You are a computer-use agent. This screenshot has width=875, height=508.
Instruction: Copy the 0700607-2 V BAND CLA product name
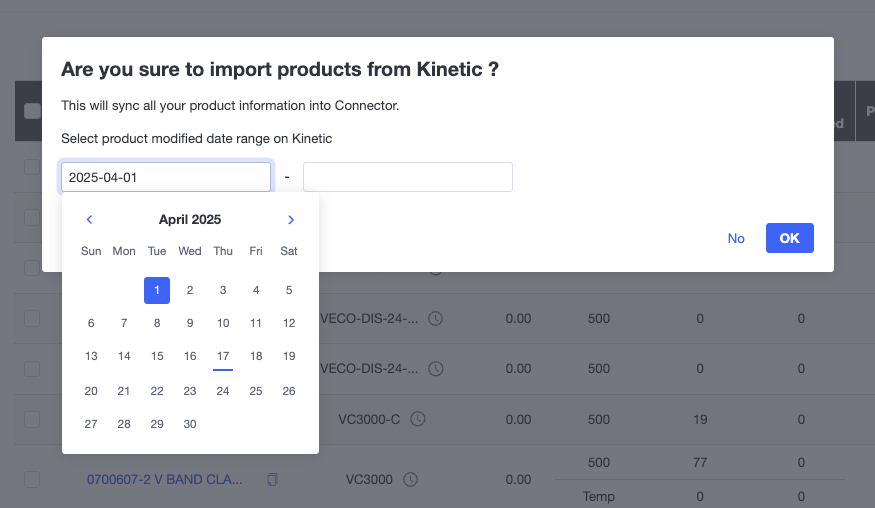[x=272, y=480]
